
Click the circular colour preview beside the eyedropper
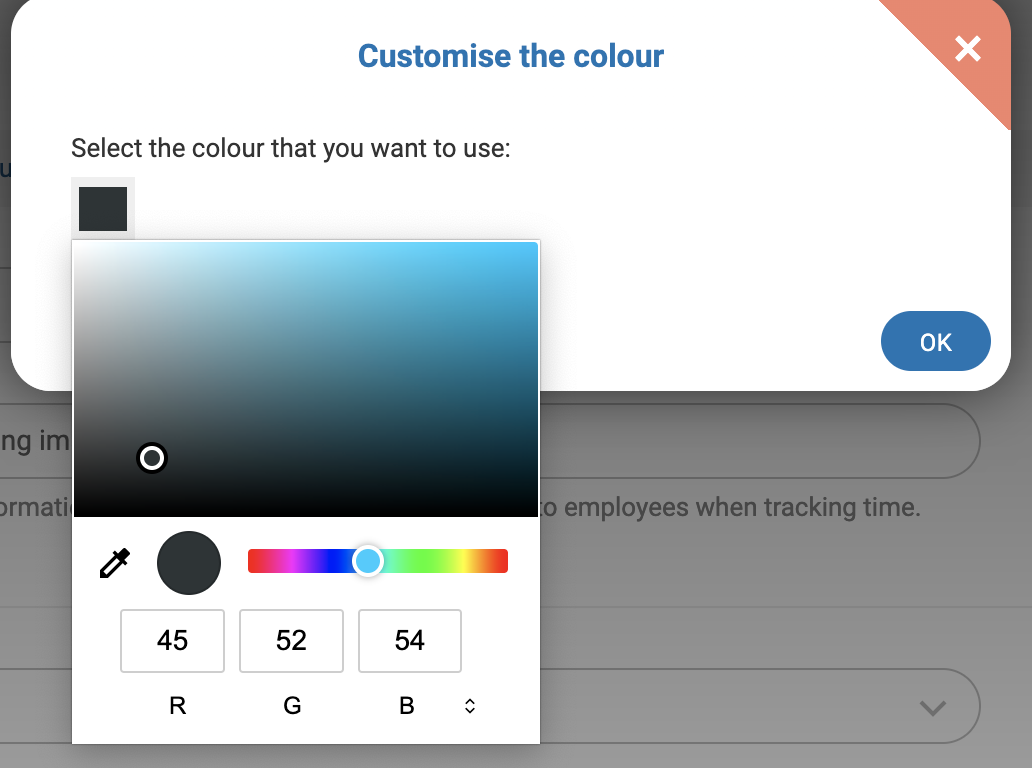189,563
